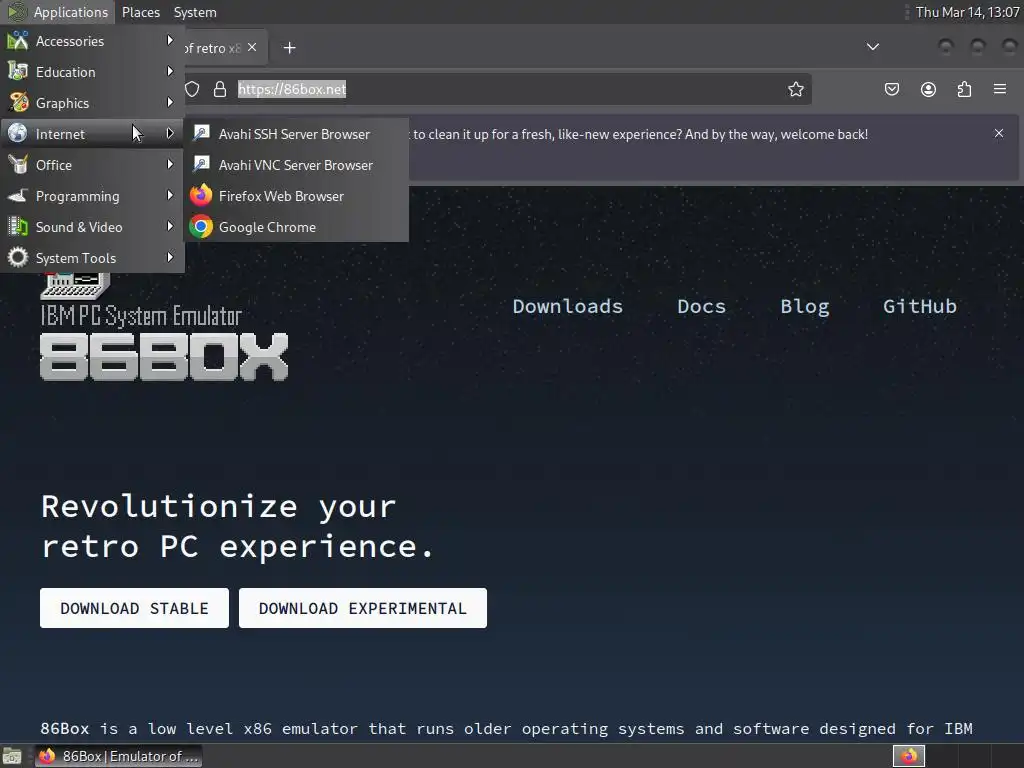Open the Downloads link on 86Box site

pyautogui.click(x=568, y=306)
